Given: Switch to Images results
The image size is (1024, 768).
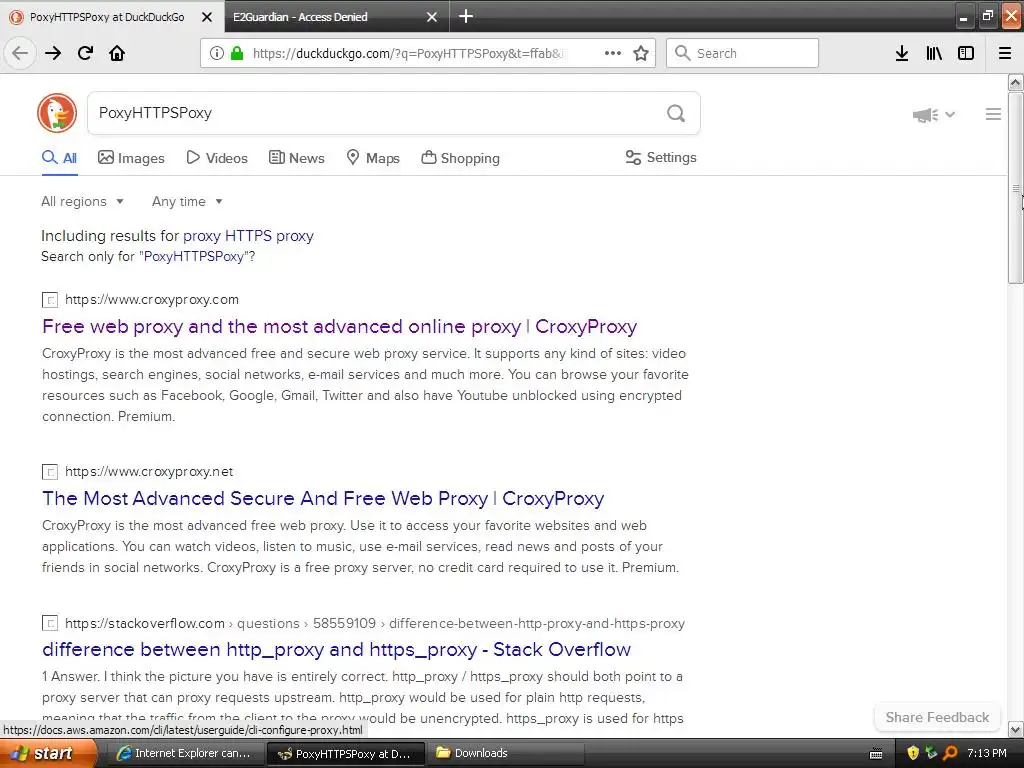Looking at the screenshot, I should tap(131, 158).
